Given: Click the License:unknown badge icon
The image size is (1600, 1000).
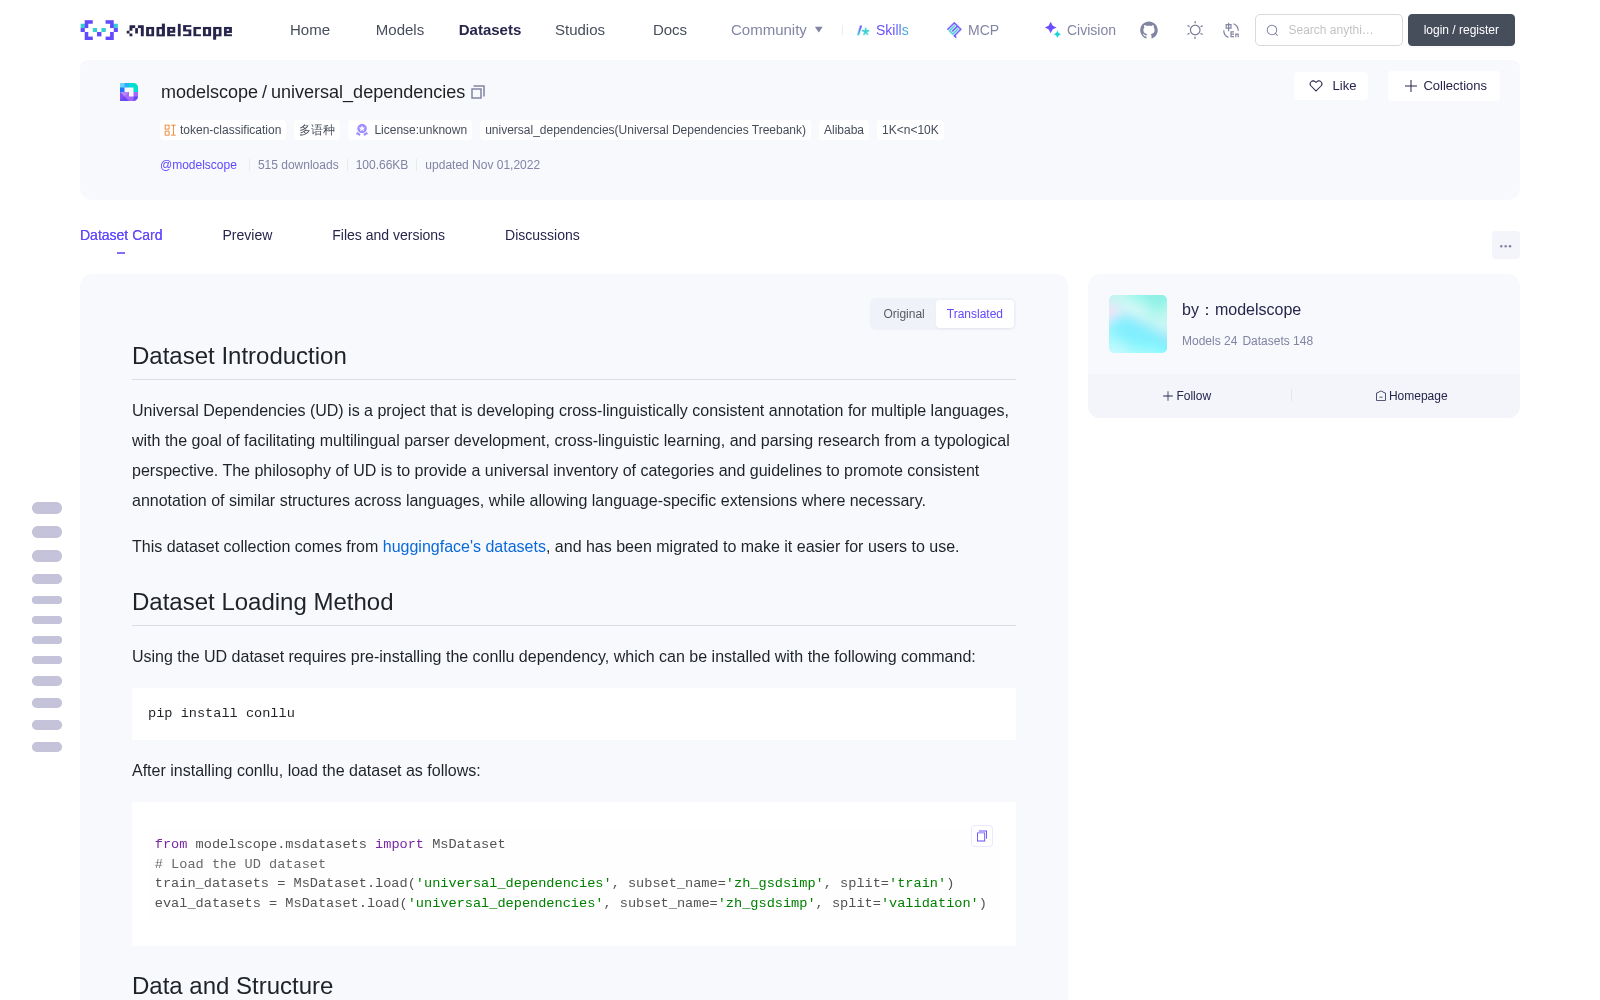Looking at the screenshot, I should (362, 130).
